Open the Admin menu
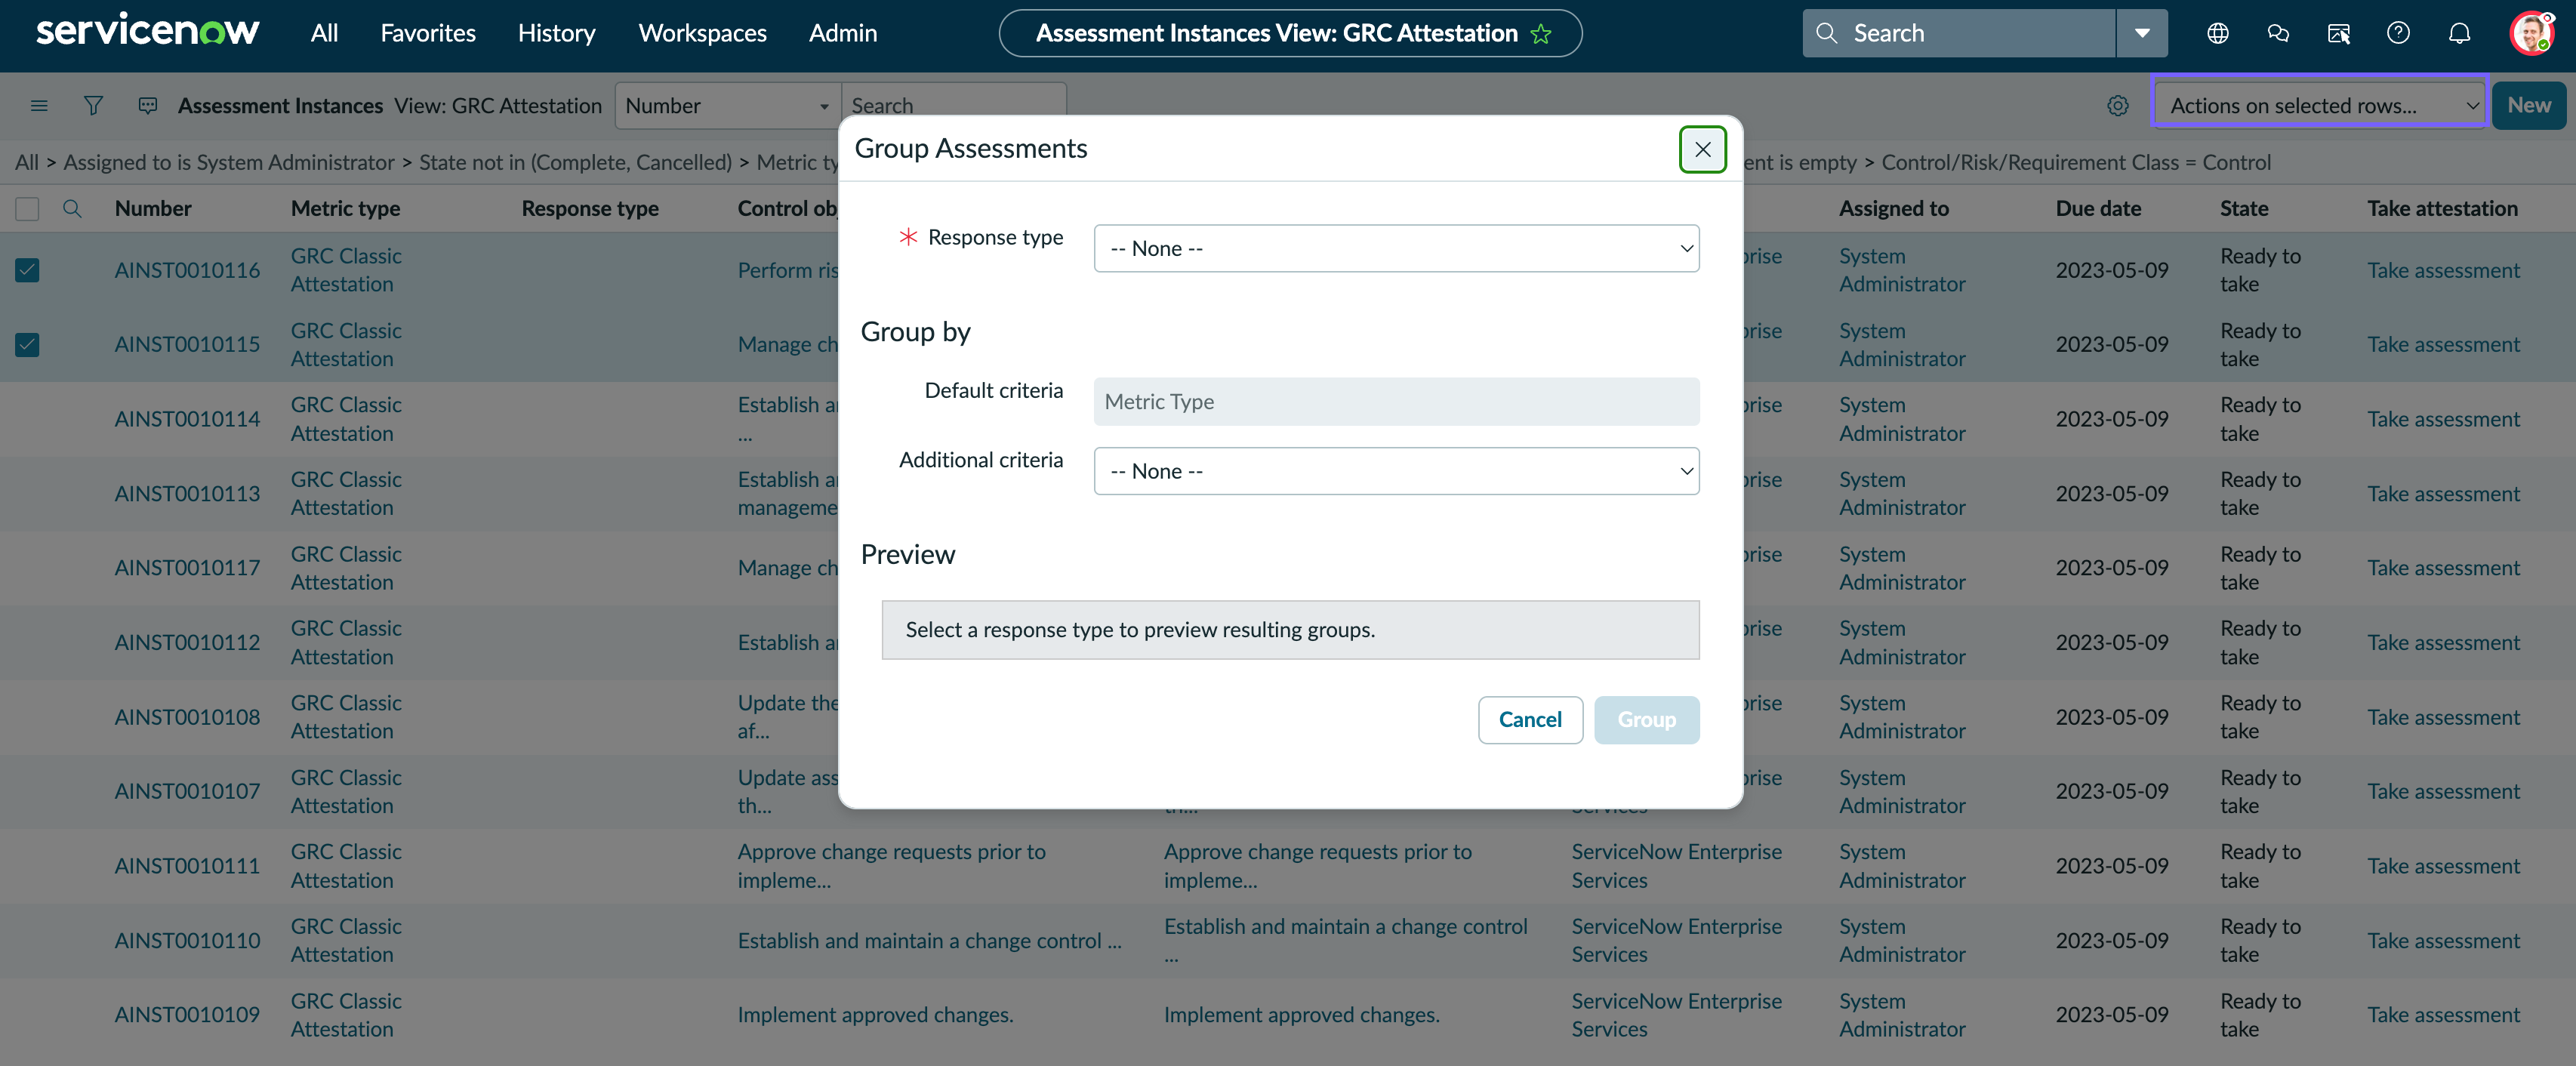Viewport: 2576px width, 1066px height. click(842, 33)
